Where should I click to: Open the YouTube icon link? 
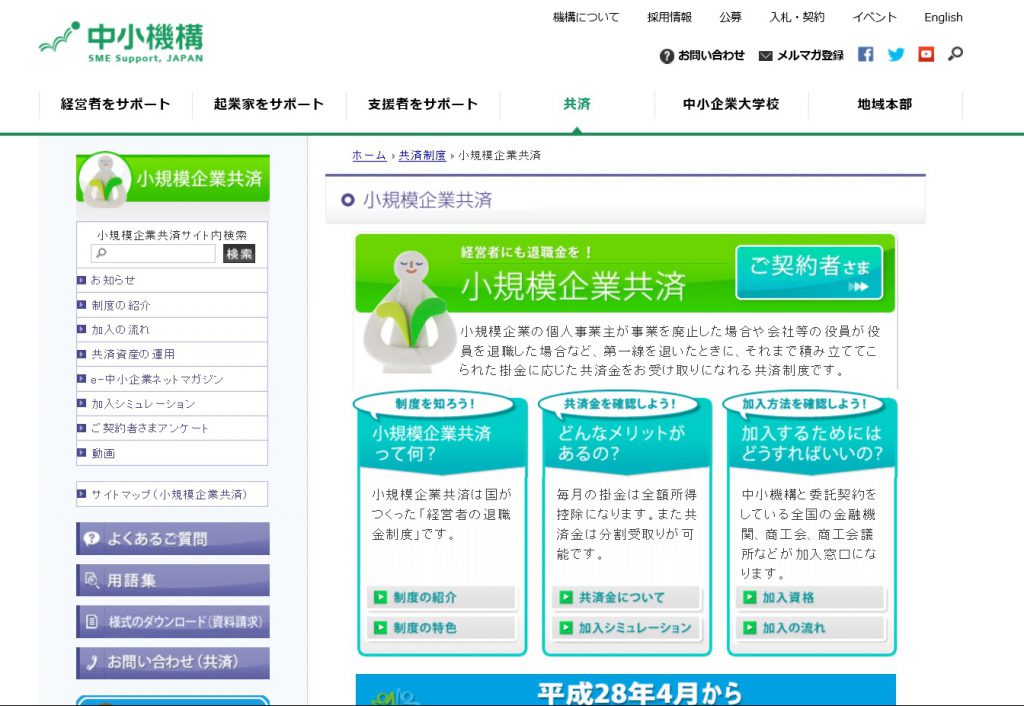point(926,55)
